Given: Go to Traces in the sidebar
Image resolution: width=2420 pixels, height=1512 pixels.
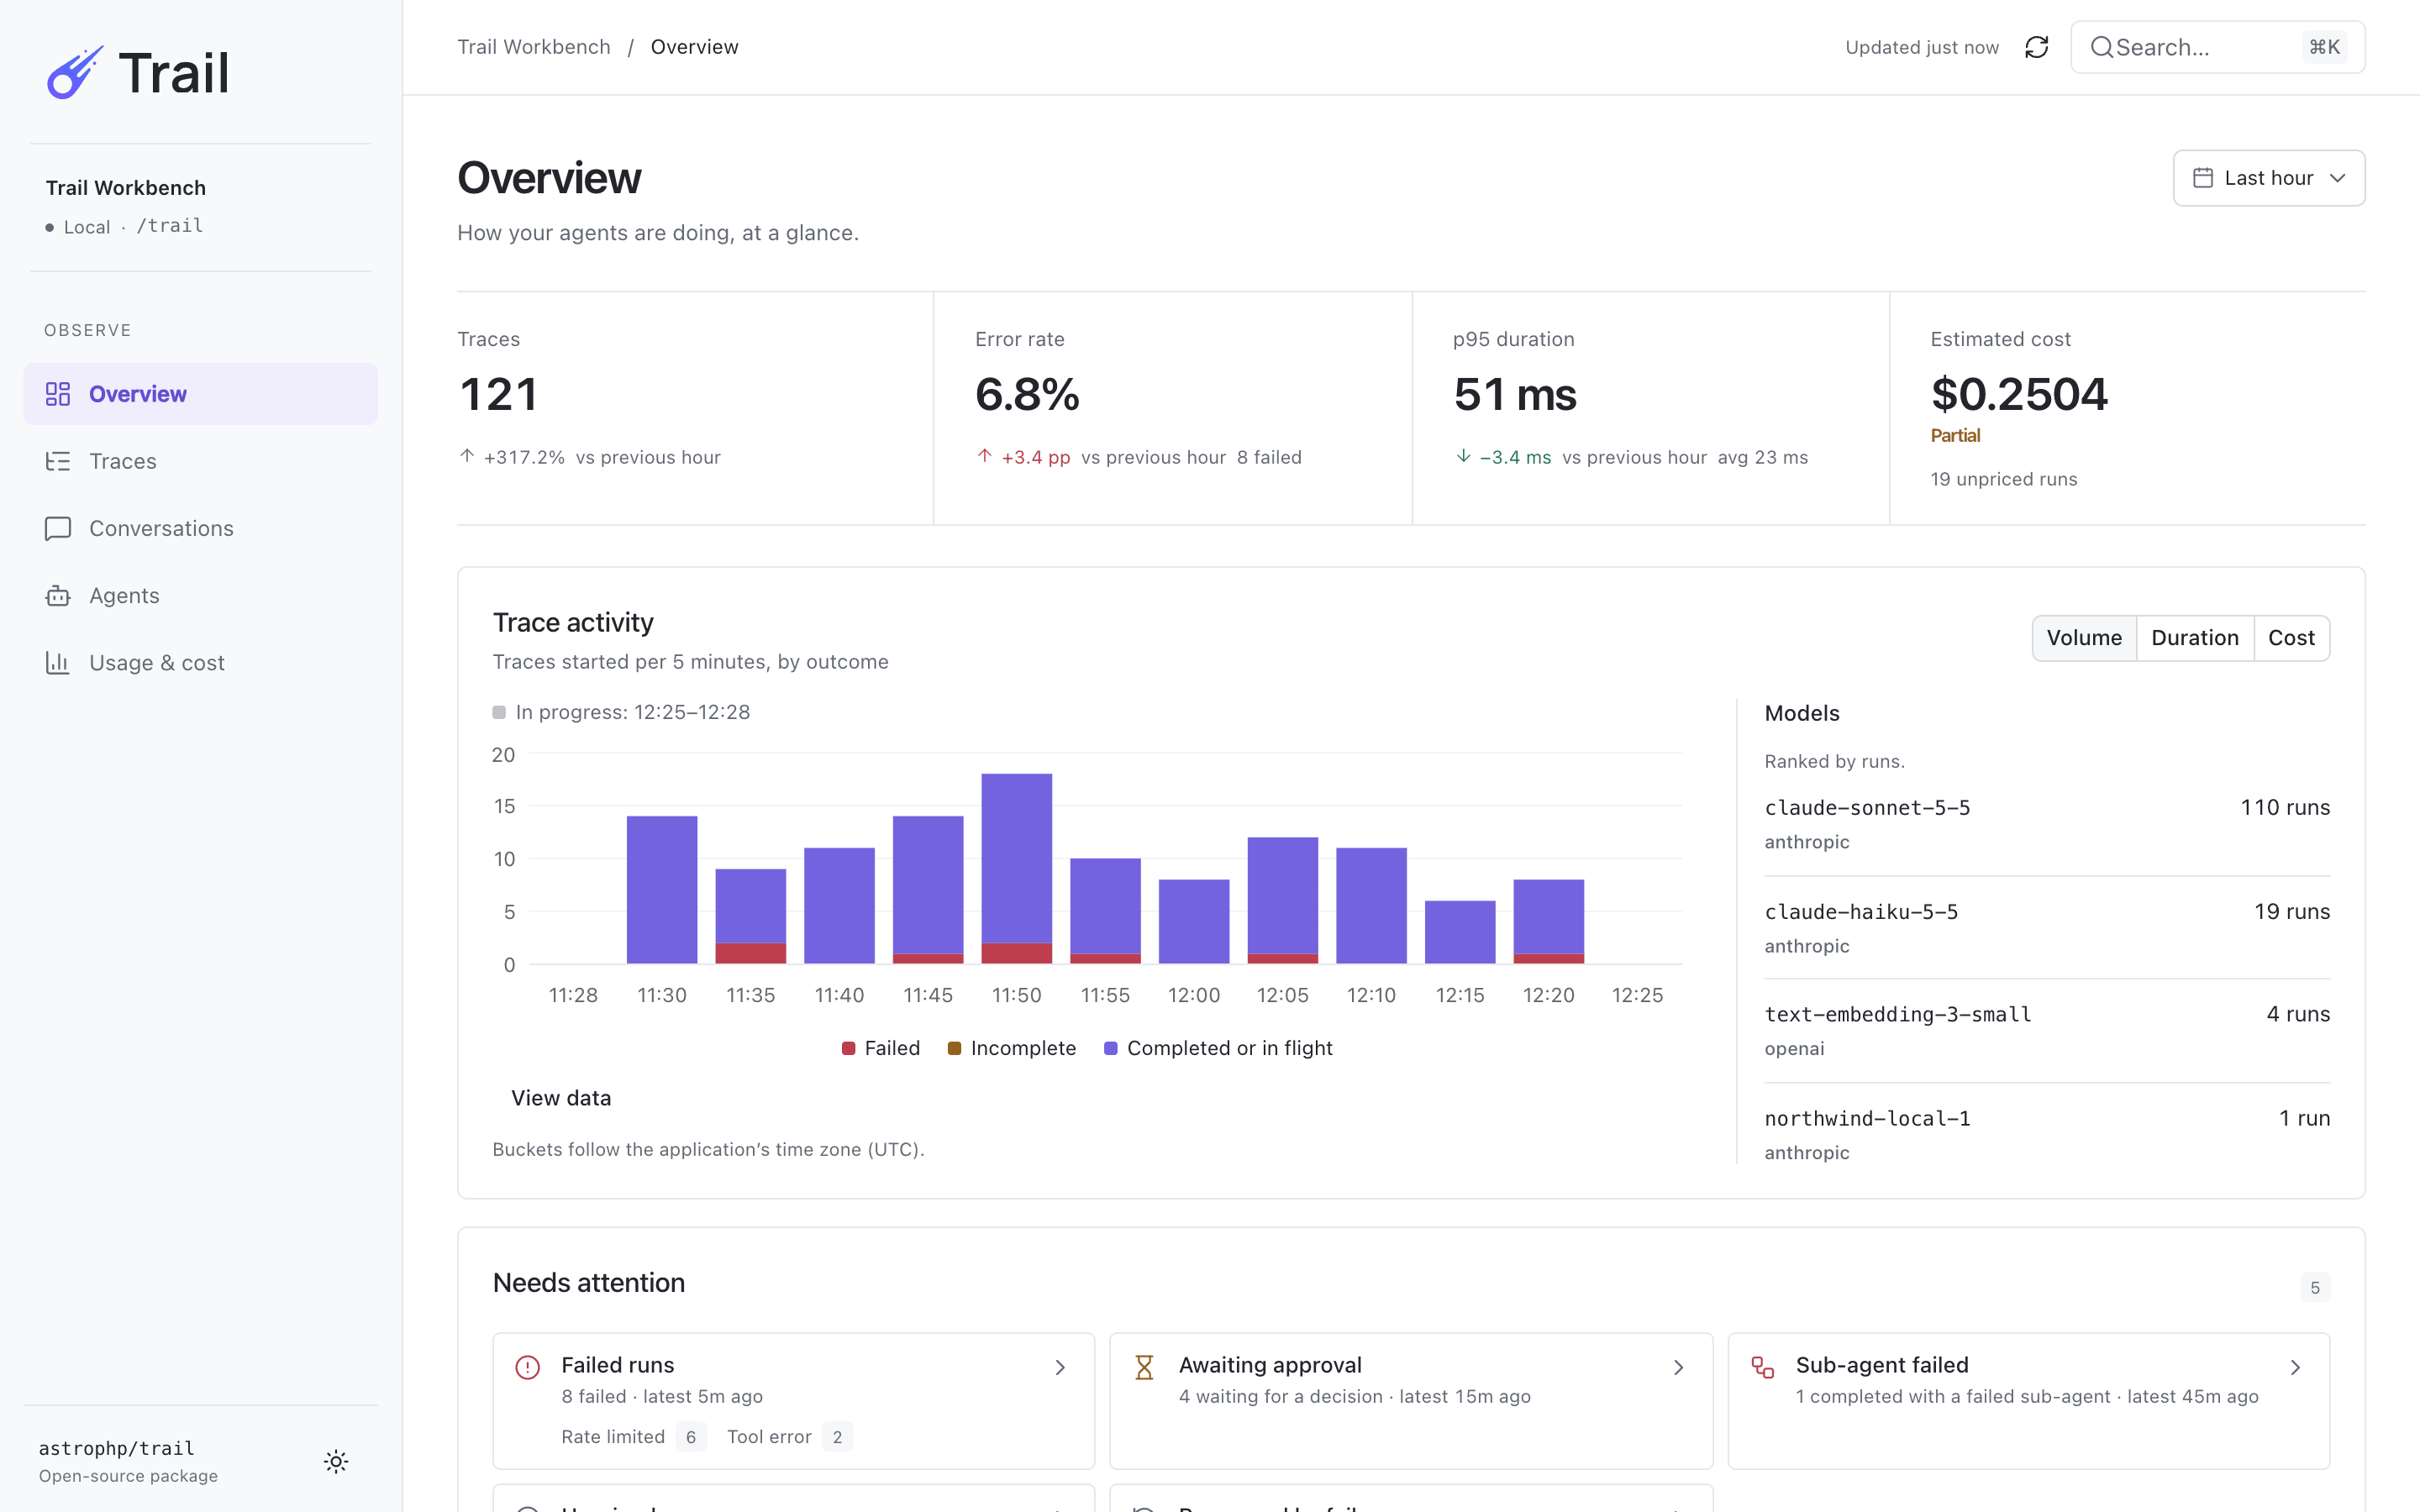Looking at the screenshot, I should 200,461.
